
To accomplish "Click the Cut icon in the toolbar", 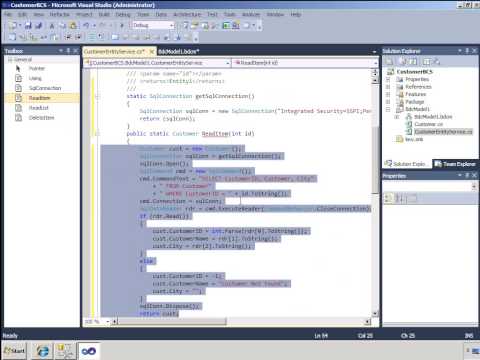I will 52,26.
